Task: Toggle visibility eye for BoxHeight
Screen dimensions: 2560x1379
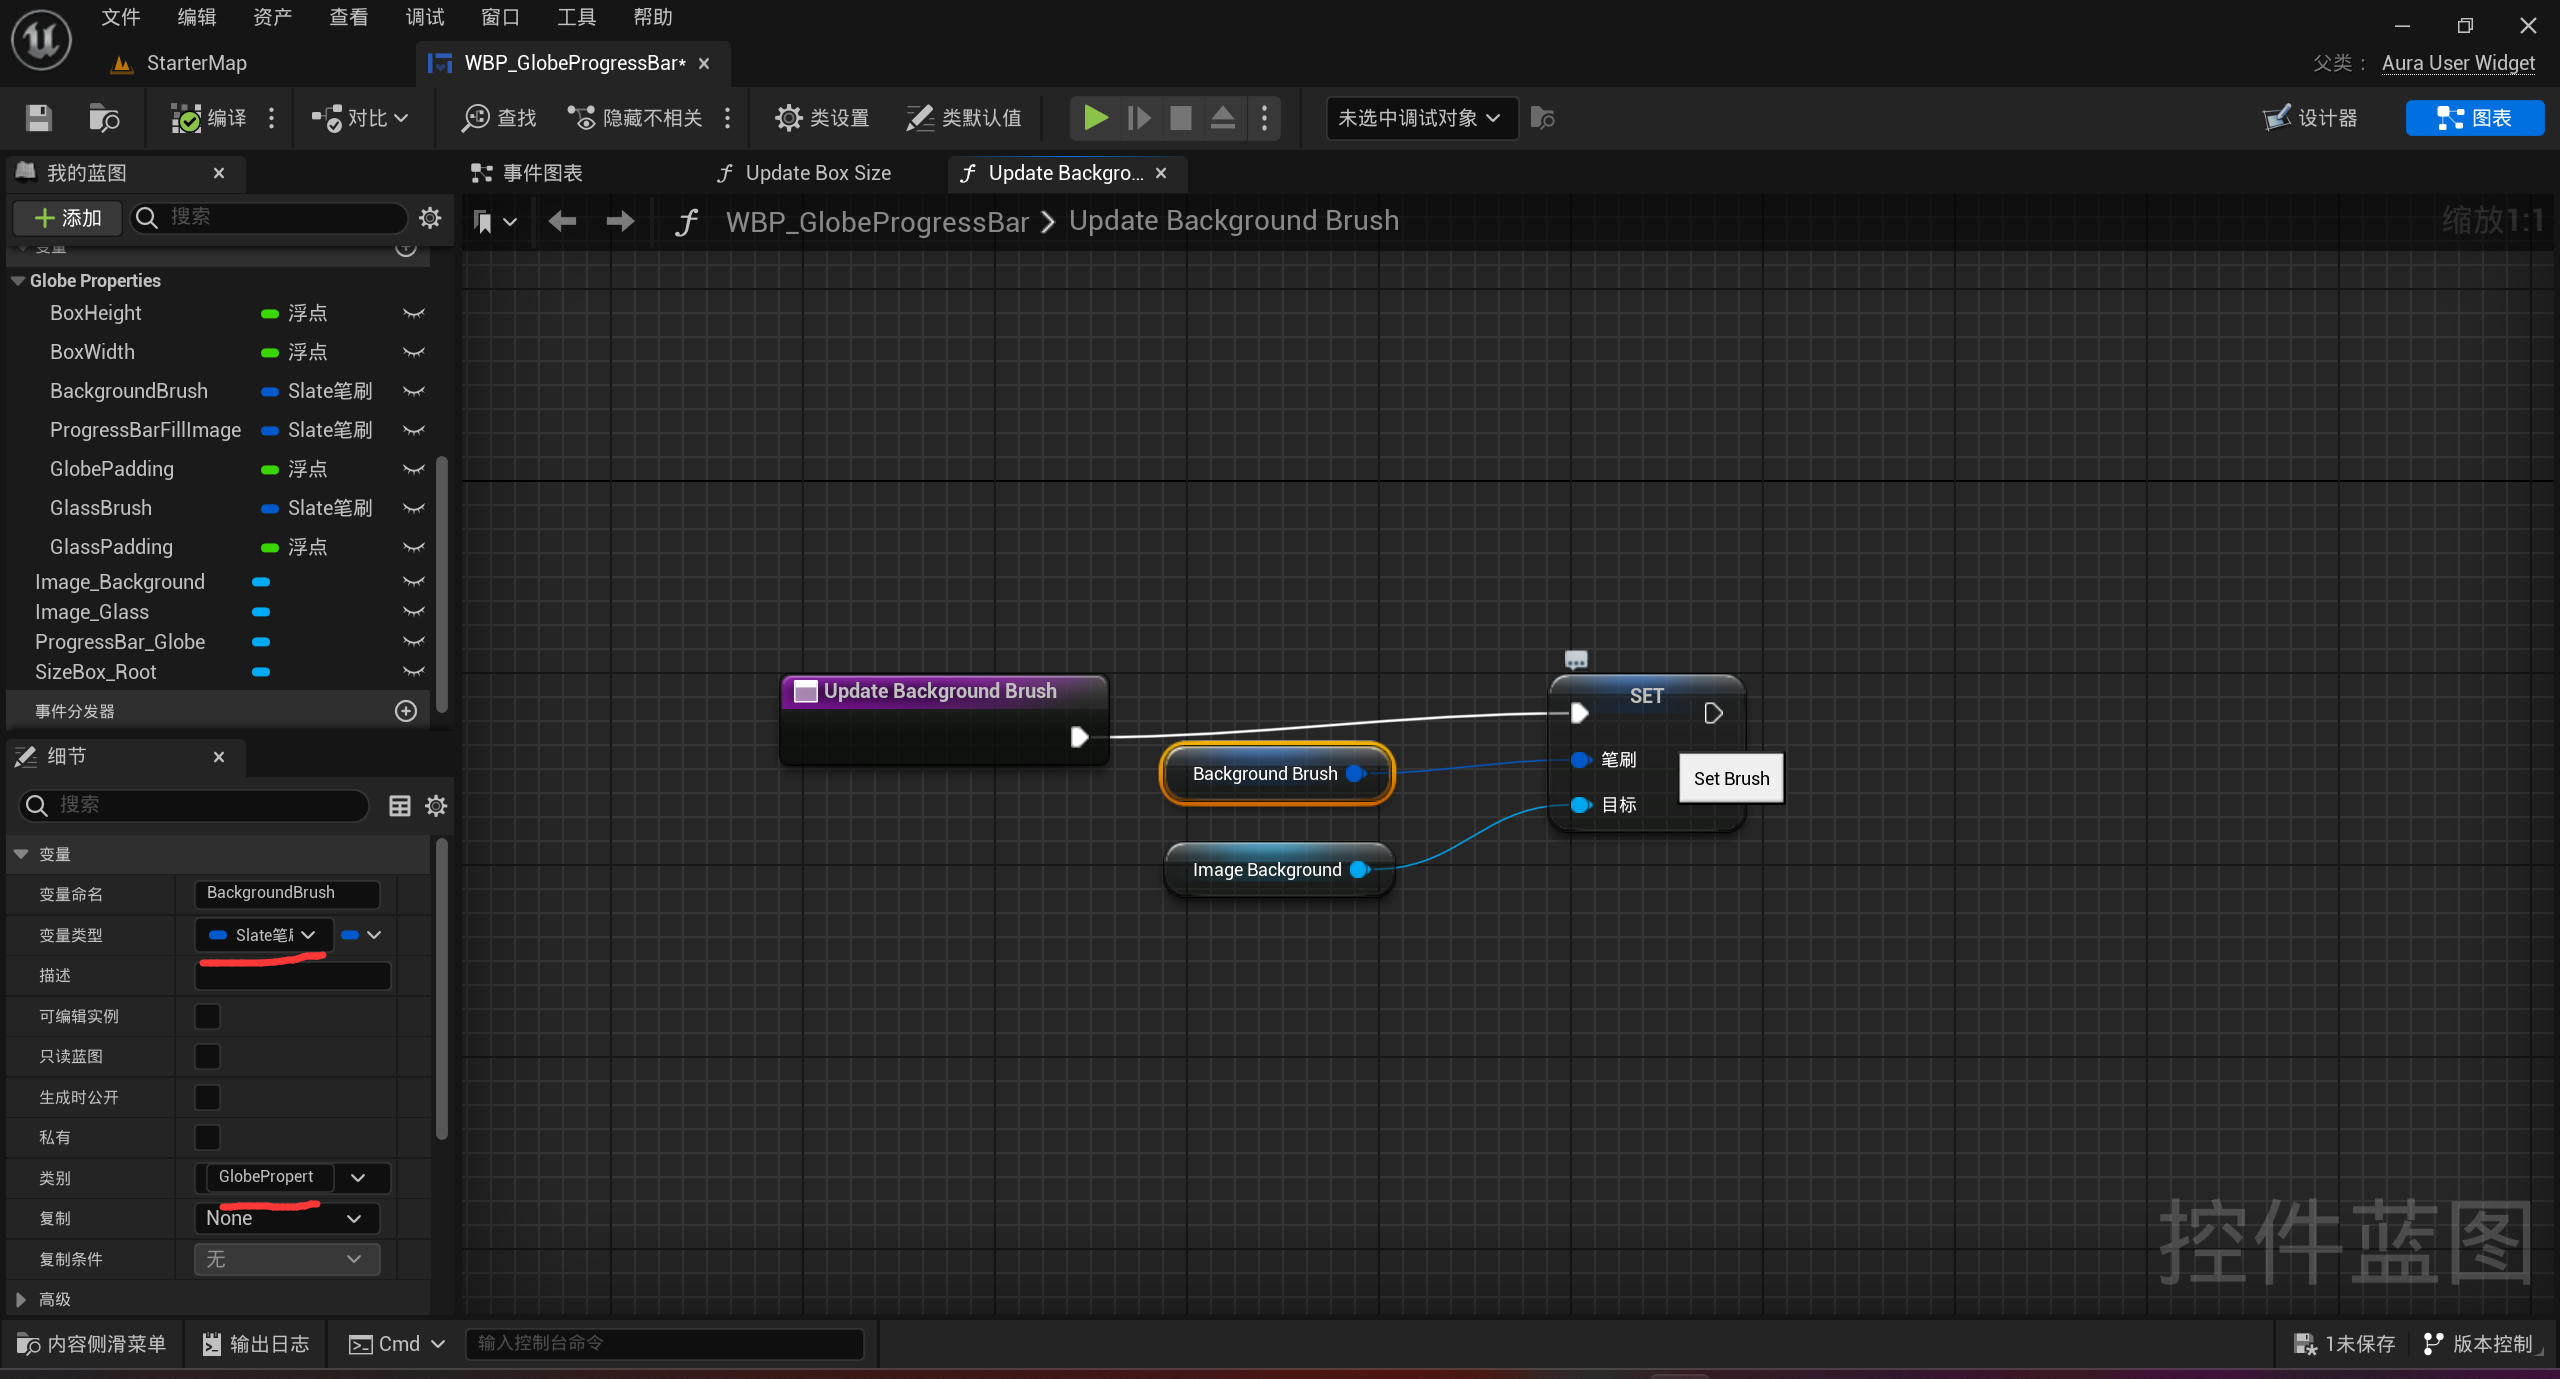Action: point(413,313)
